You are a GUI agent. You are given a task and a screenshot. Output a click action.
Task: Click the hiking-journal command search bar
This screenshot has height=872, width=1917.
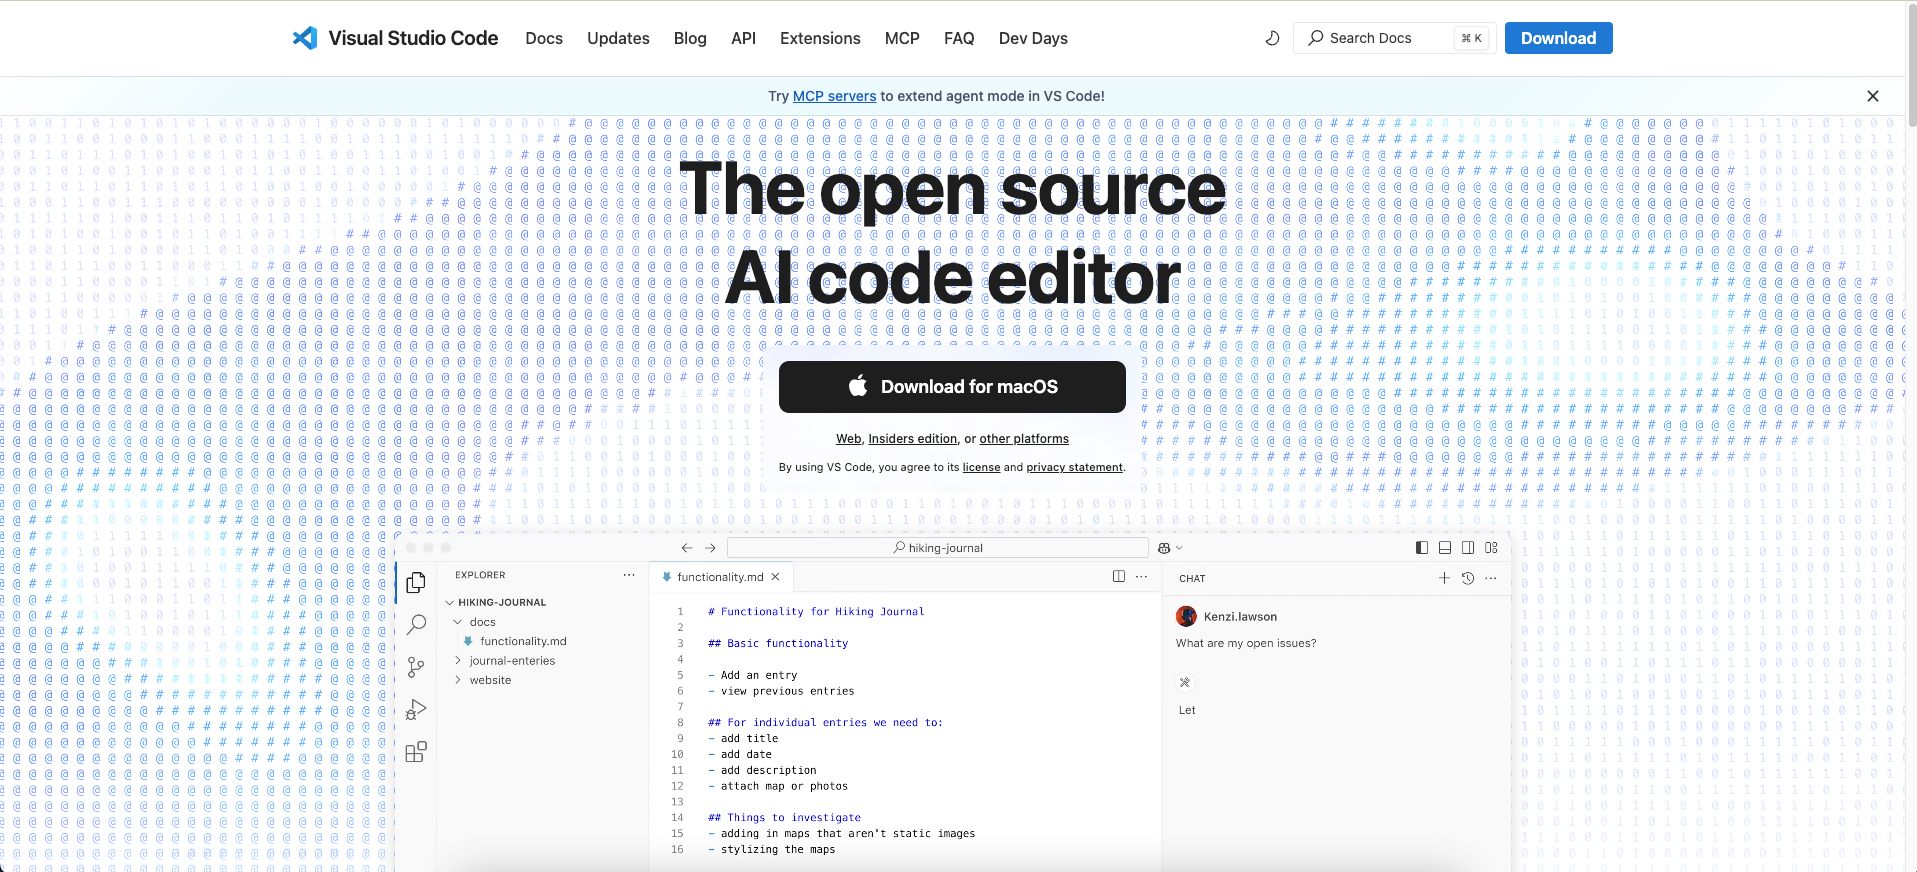[x=938, y=548]
